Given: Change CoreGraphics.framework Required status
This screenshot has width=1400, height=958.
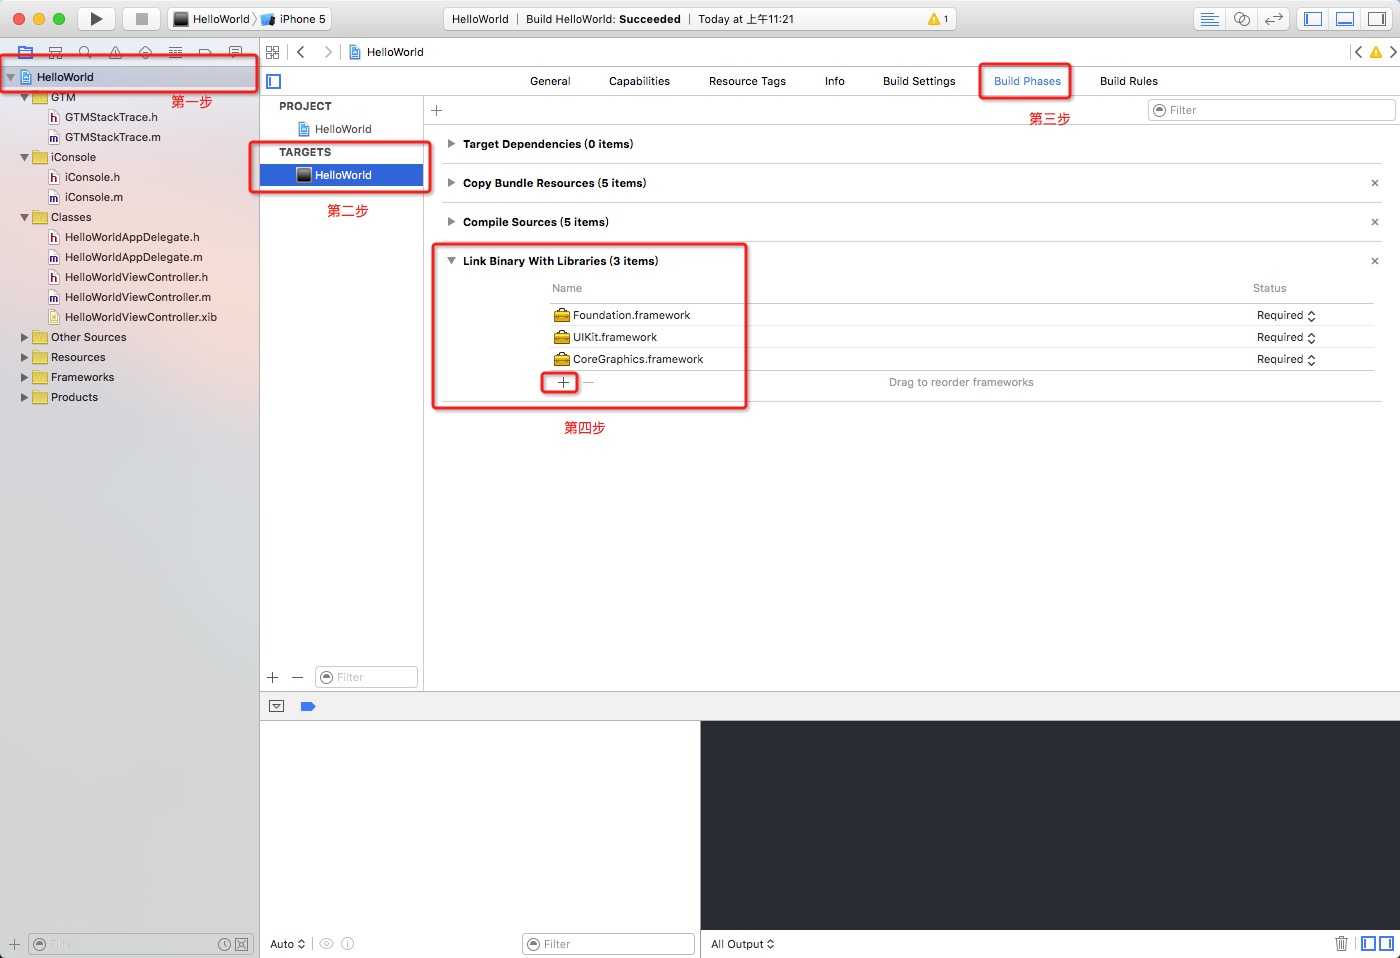Looking at the screenshot, I should tap(1286, 359).
